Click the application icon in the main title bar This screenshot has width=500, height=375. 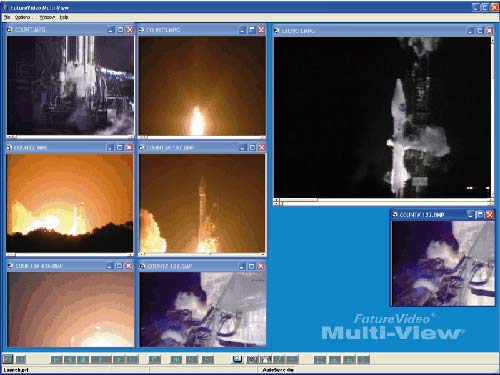pyautogui.click(x=5, y=7)
